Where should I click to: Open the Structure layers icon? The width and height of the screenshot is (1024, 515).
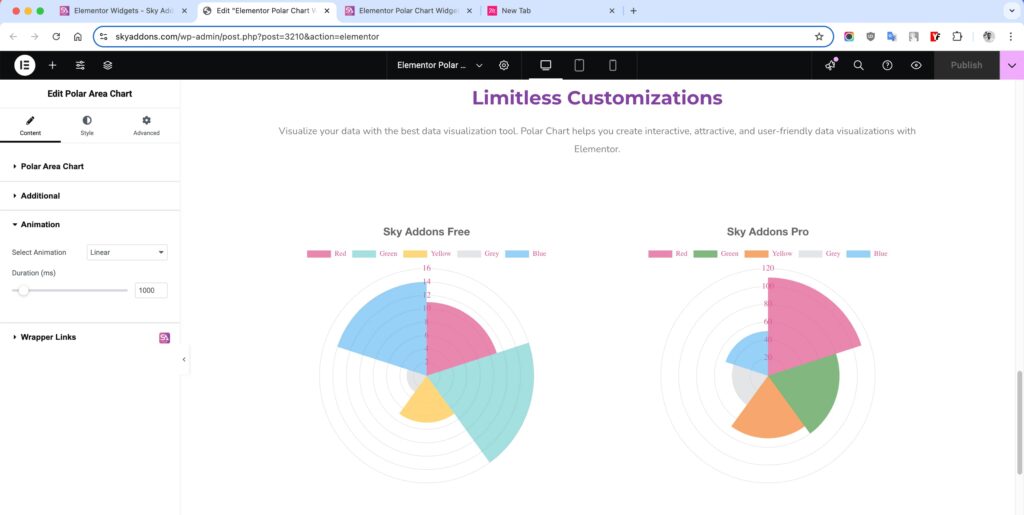(108, 65)
